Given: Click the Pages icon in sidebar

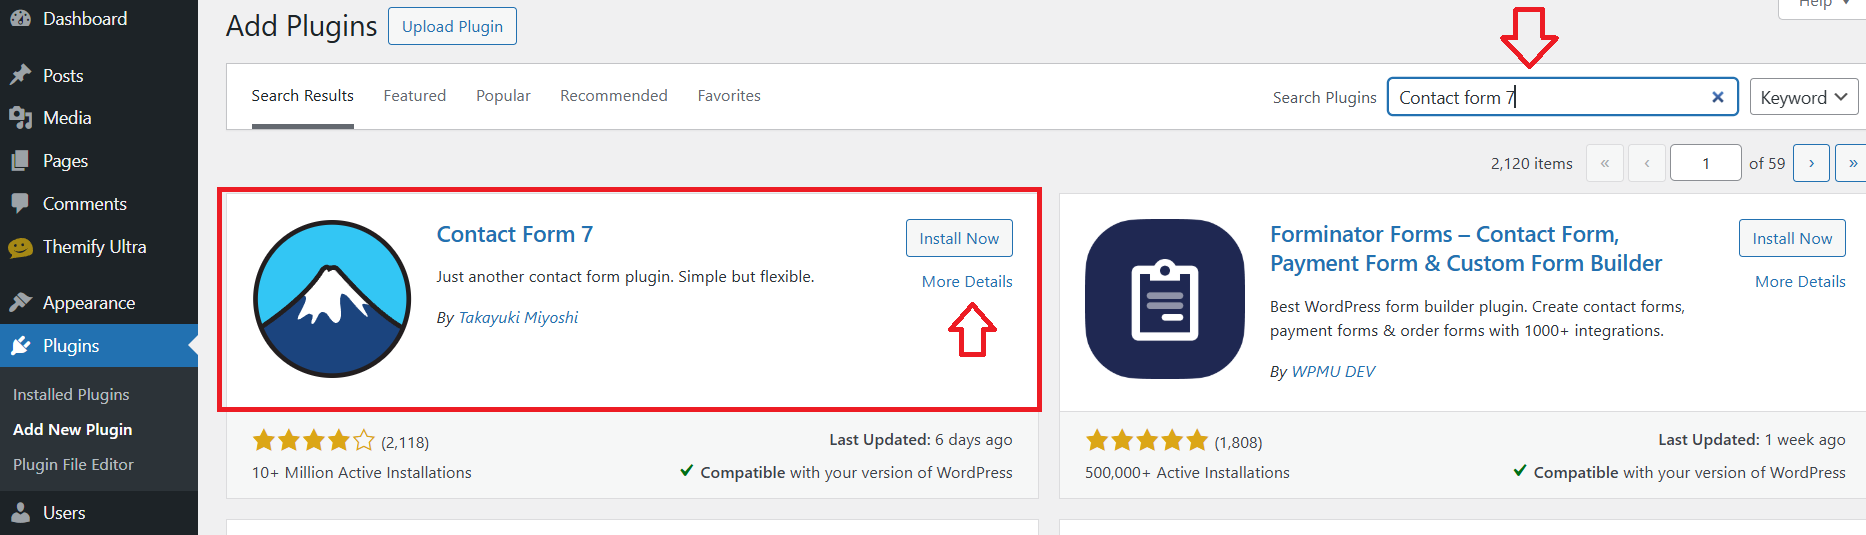Looking at the screenshot, I should 20,161.
